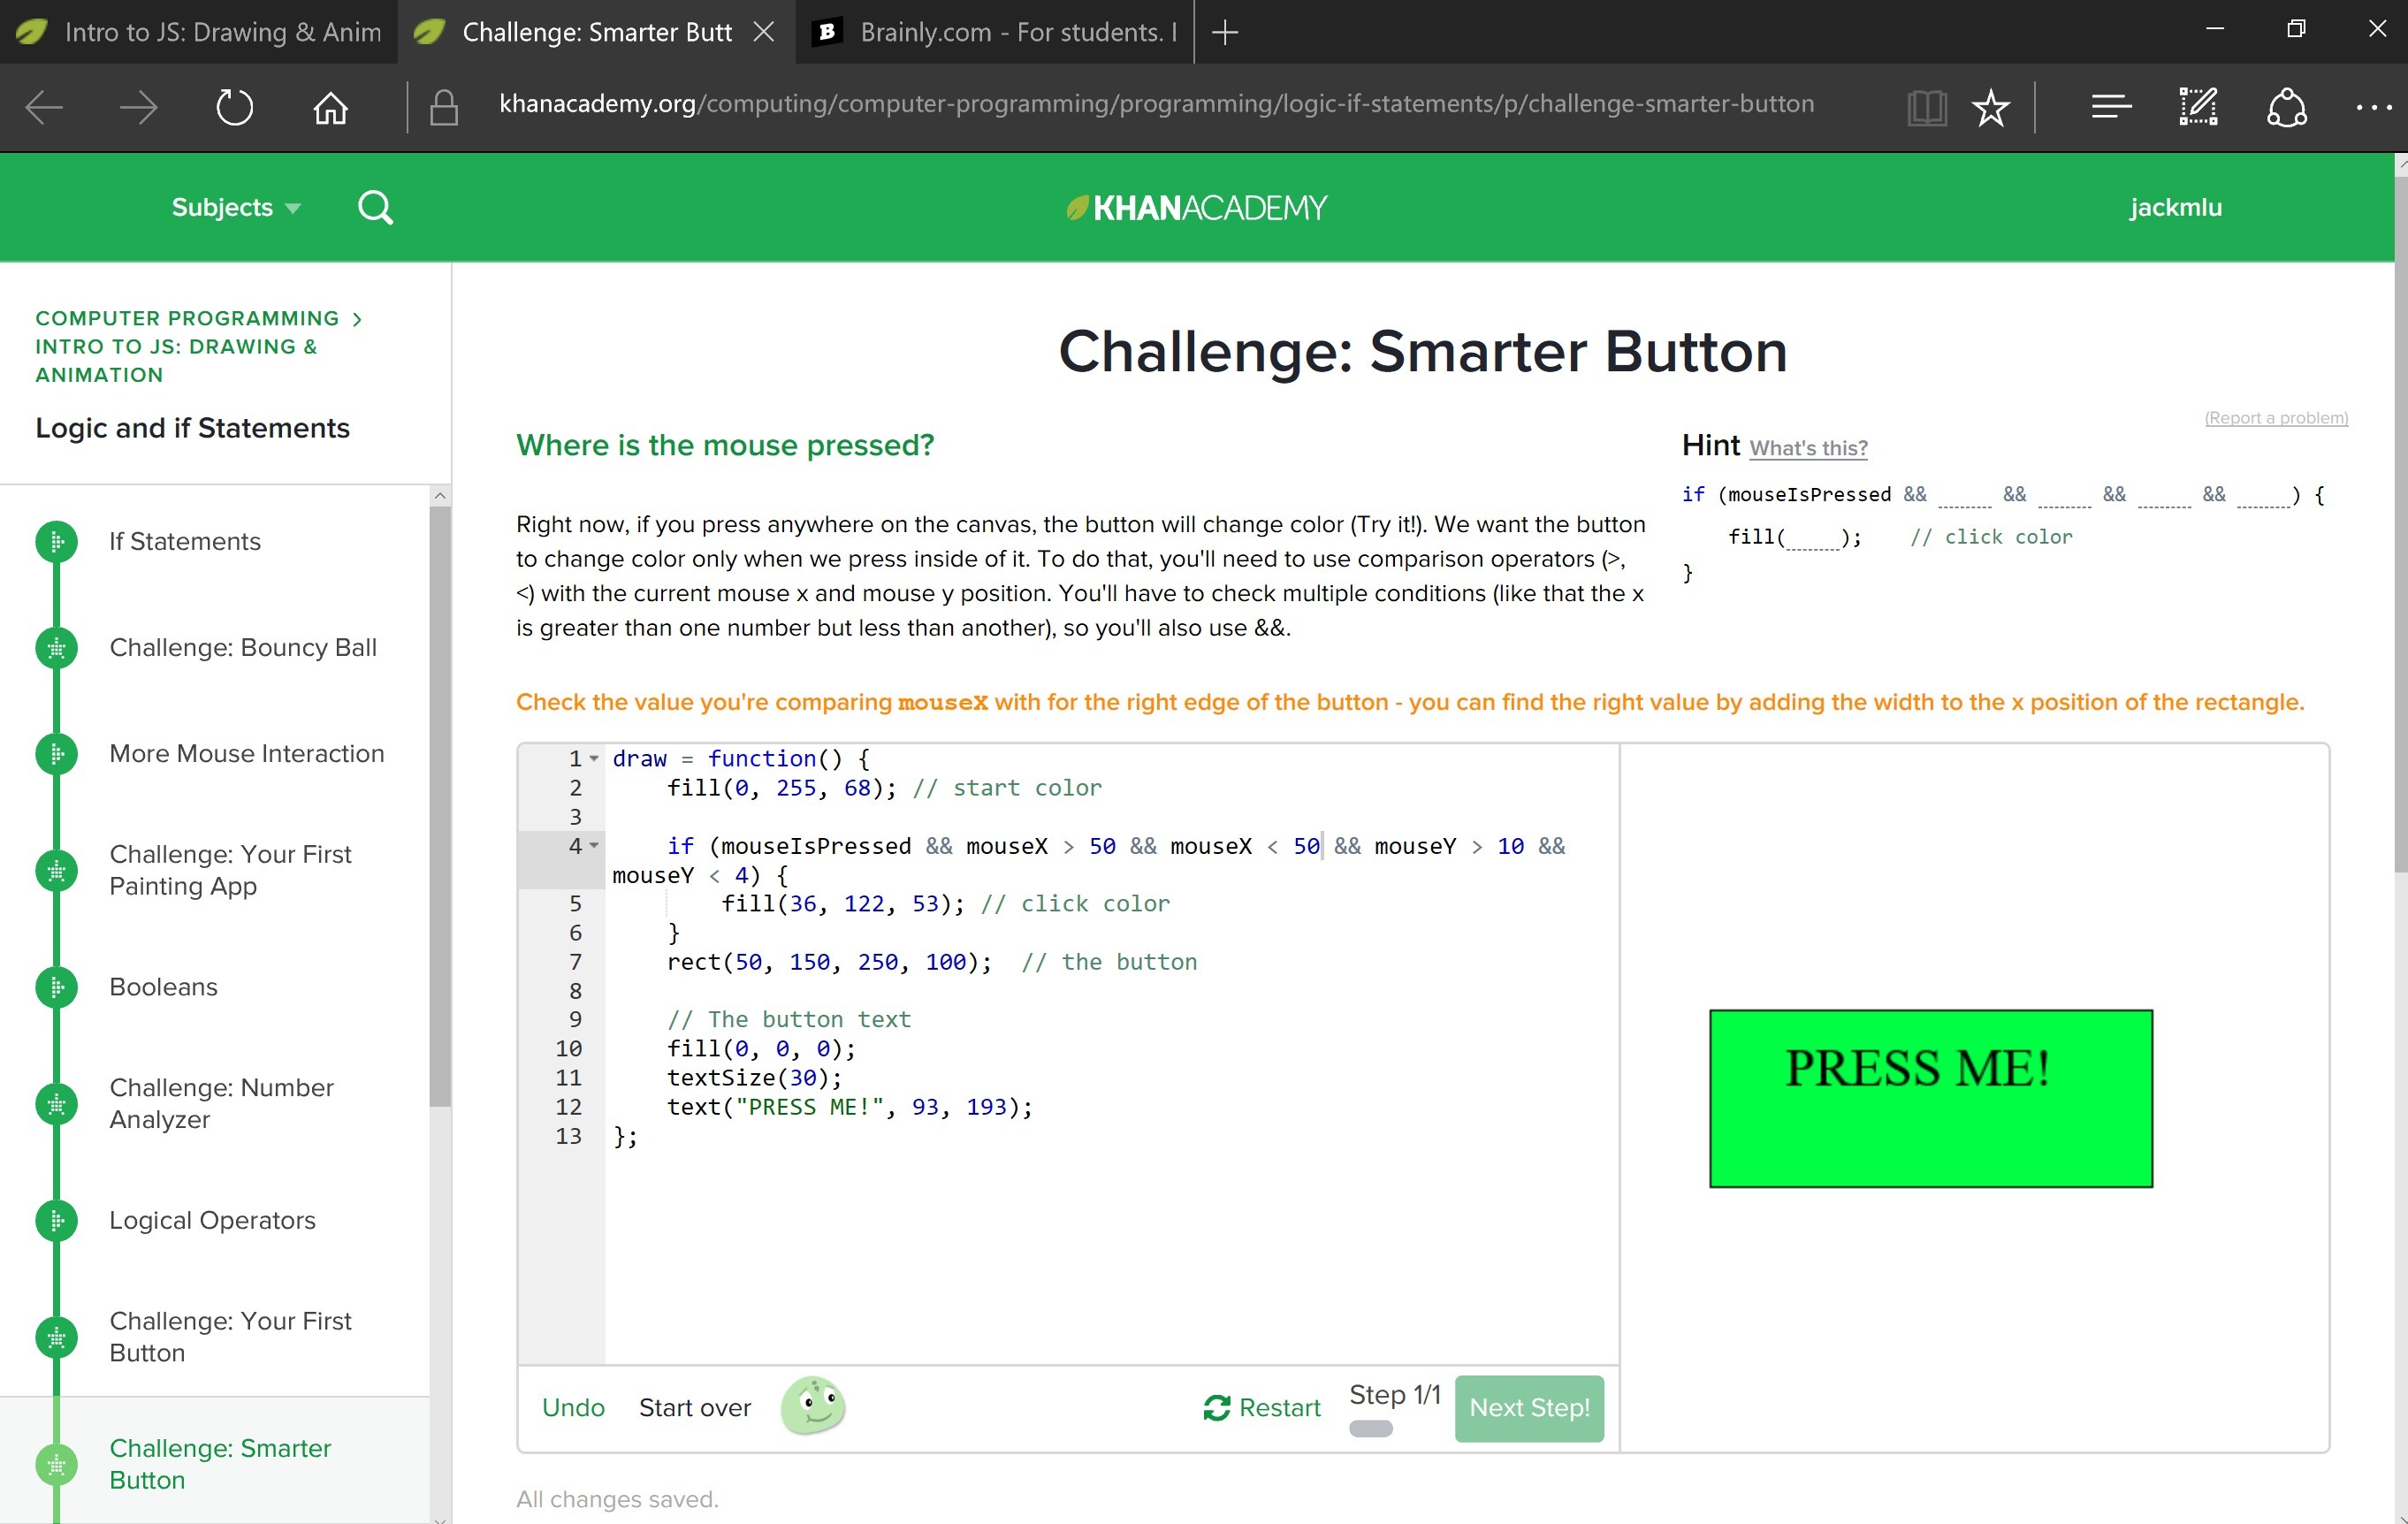Viewport: 2408px width, 1524px height.
Task: Click the What's this? hint link
Action: tap(1808, 448)
